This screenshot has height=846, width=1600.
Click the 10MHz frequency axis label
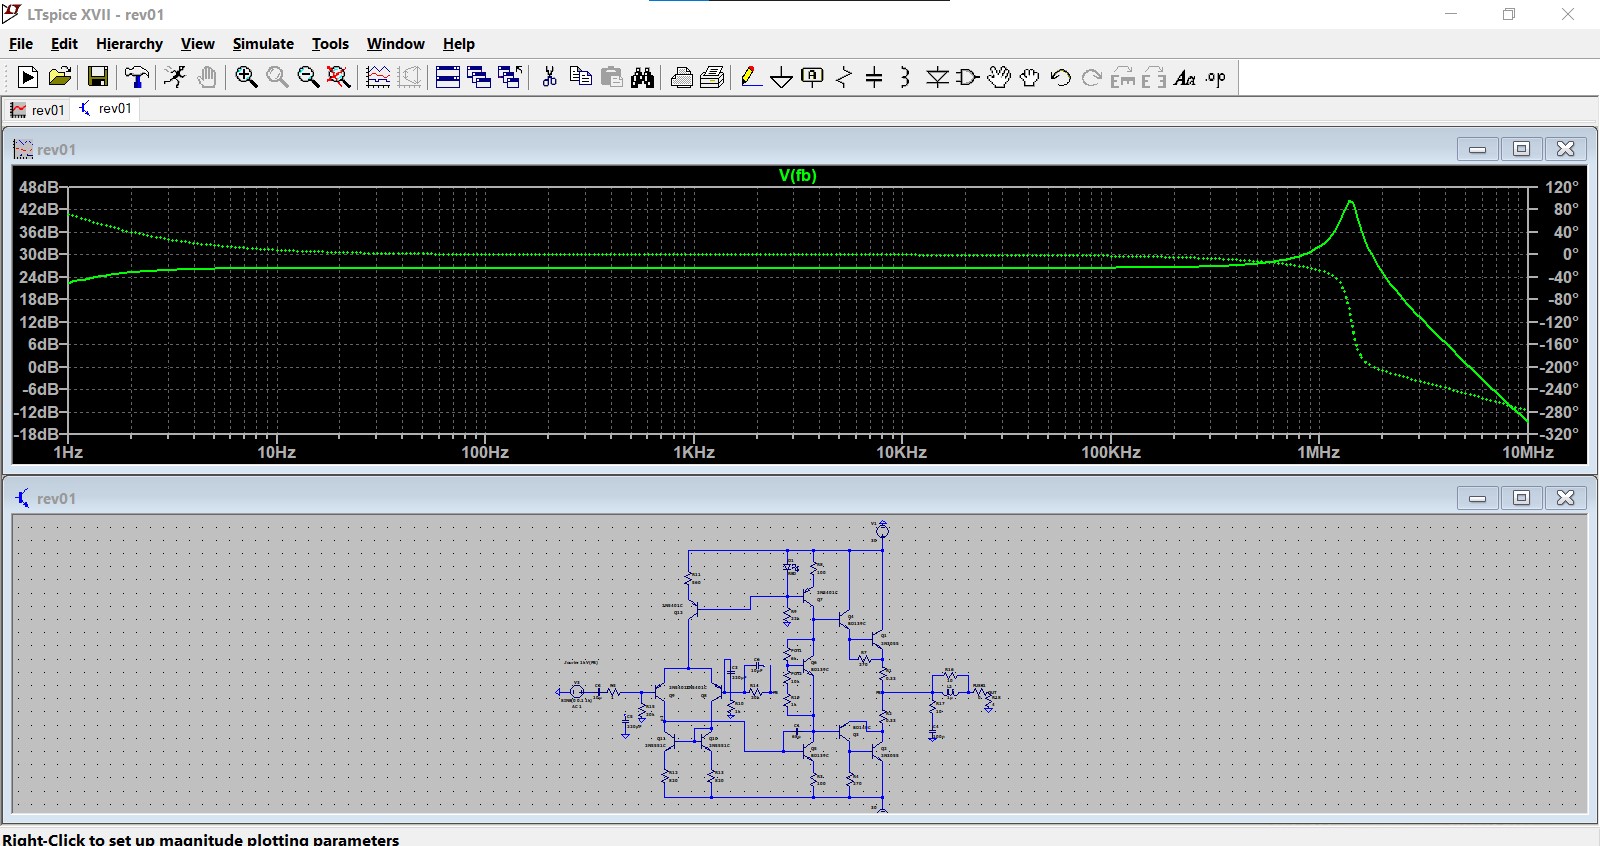[x=1527, y=452]
